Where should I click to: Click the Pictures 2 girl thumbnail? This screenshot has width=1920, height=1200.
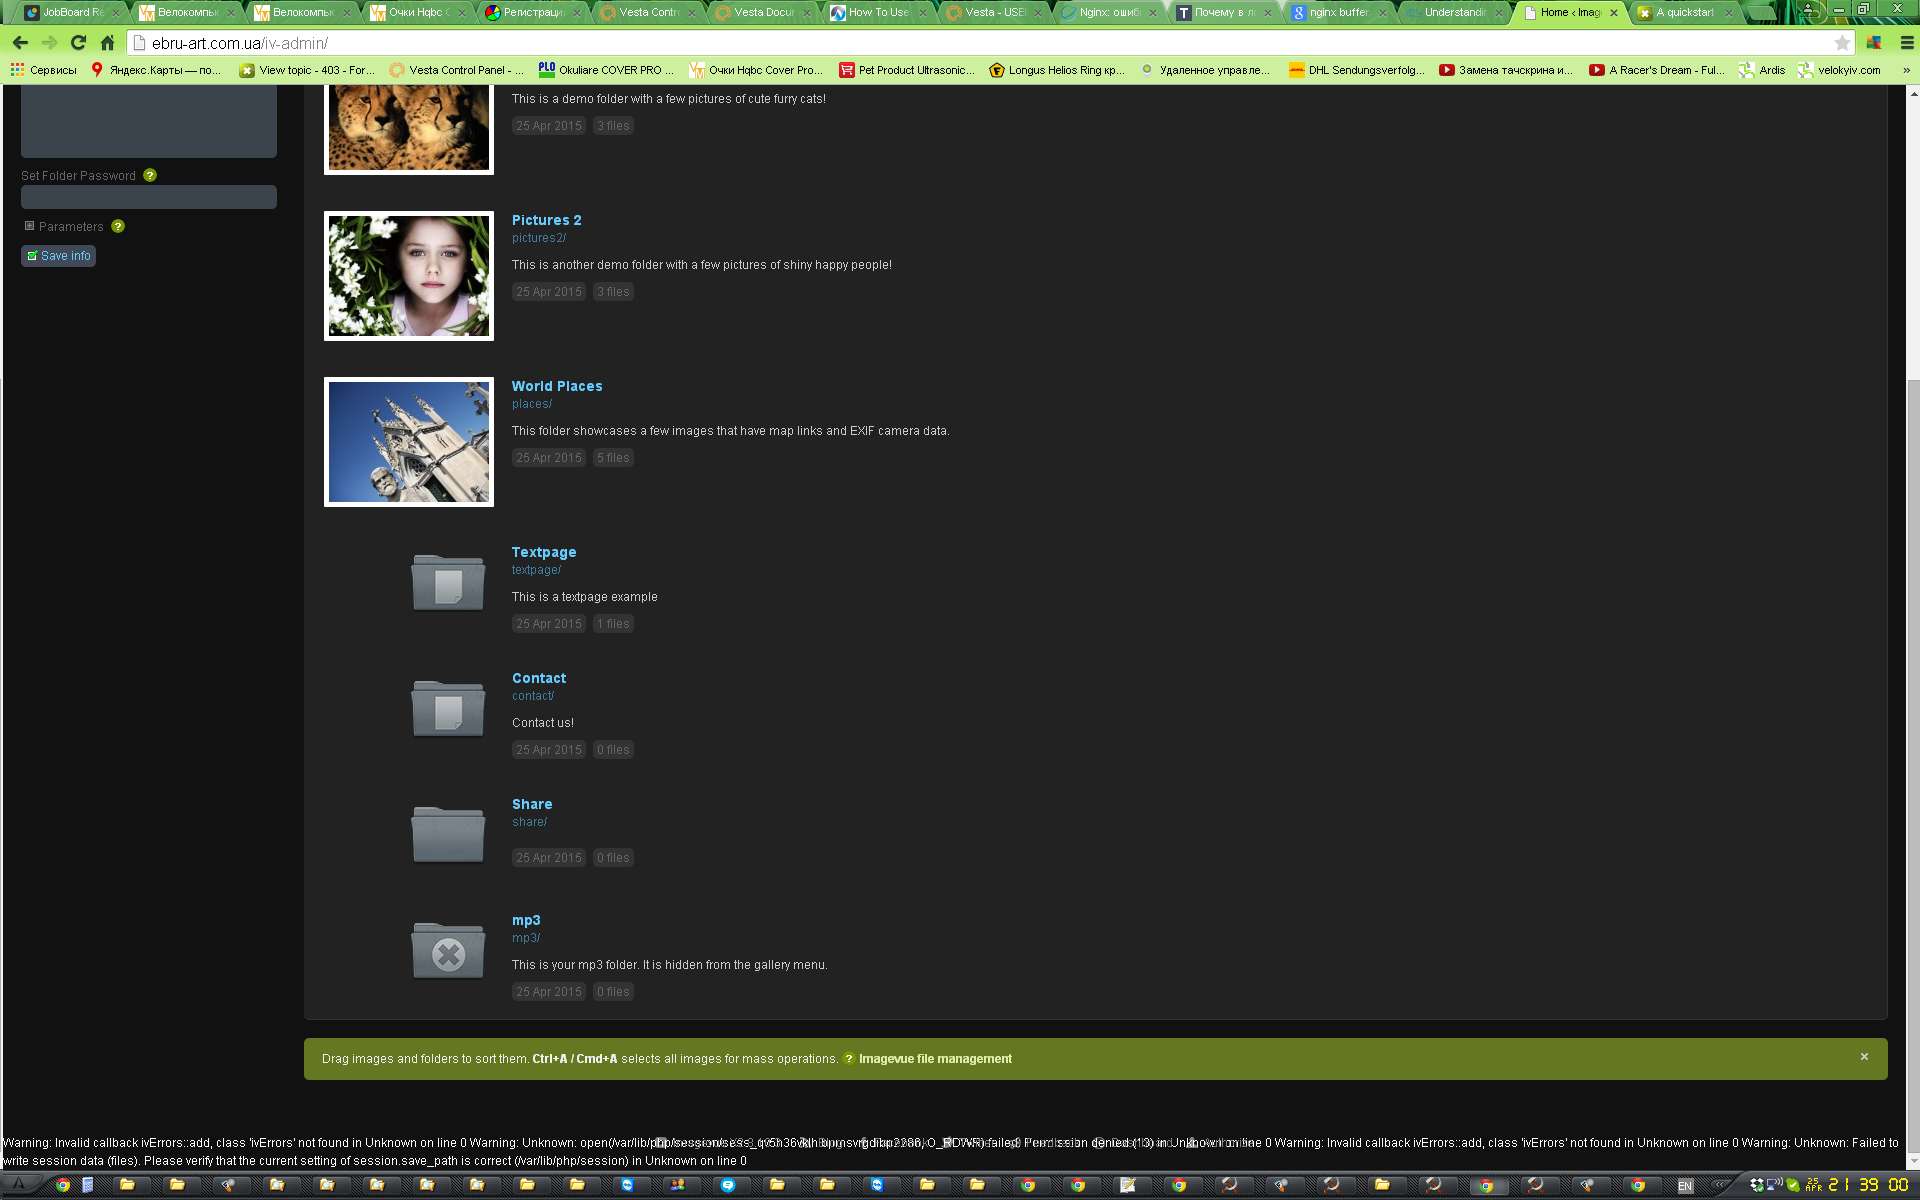[409, 276]
